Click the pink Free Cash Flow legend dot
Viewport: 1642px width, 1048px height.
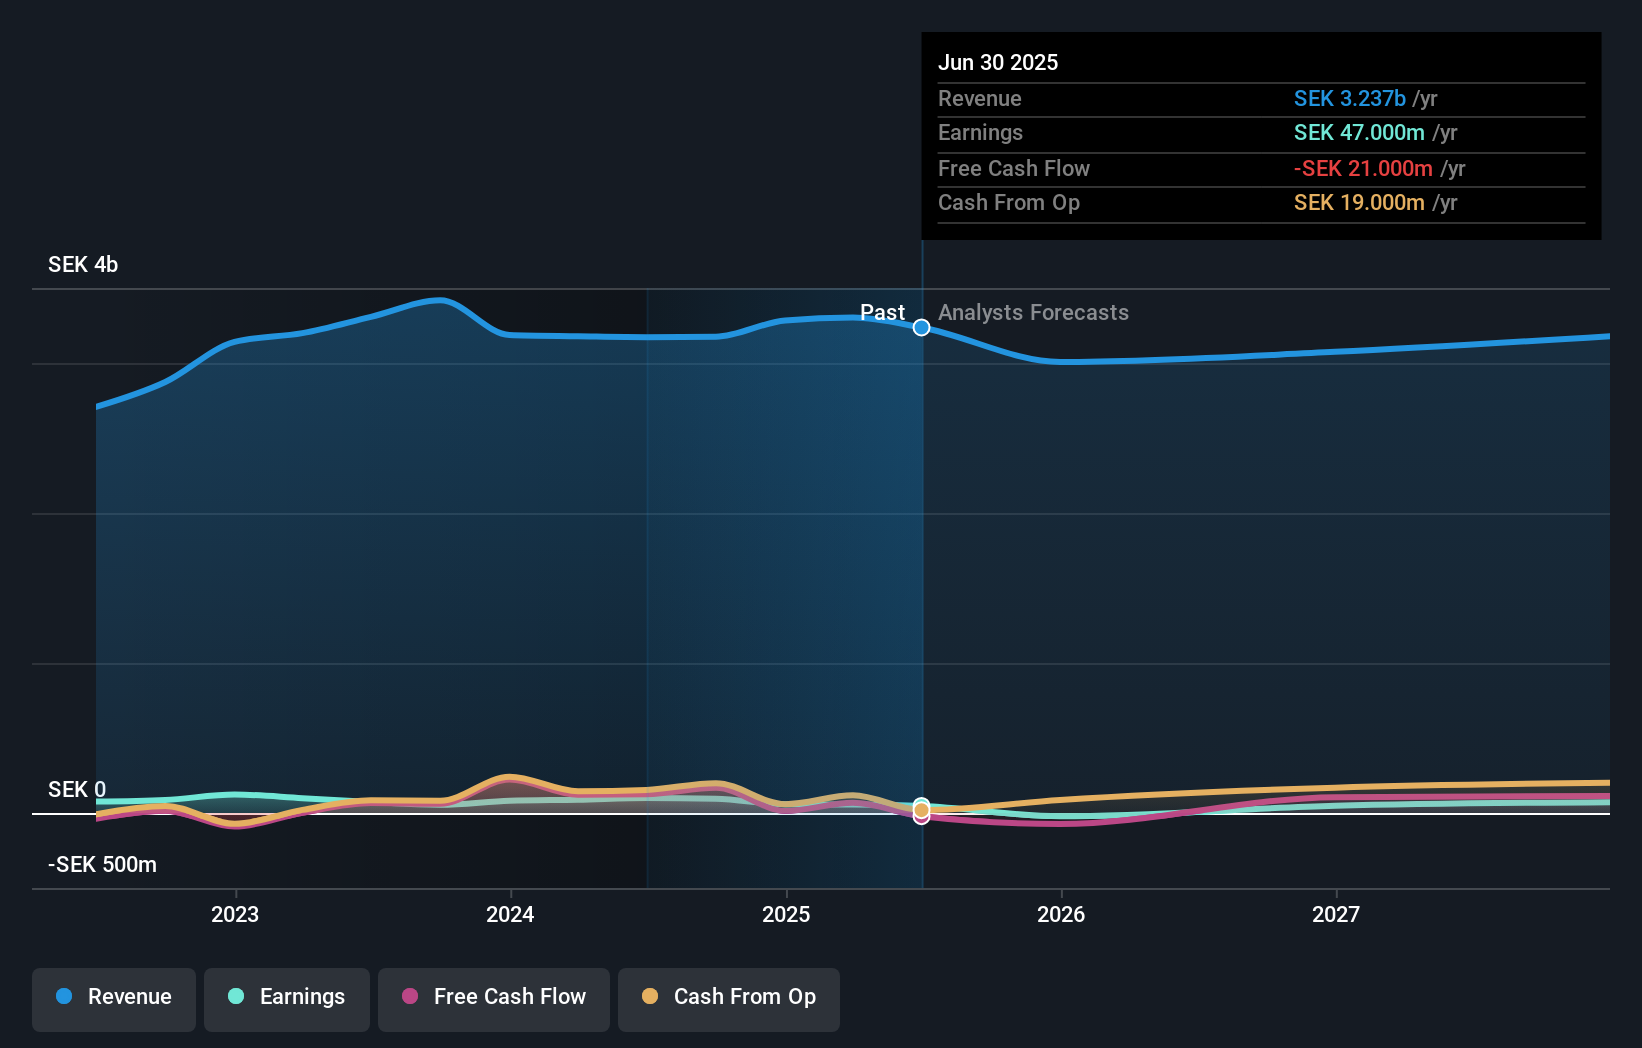point(410,997)
